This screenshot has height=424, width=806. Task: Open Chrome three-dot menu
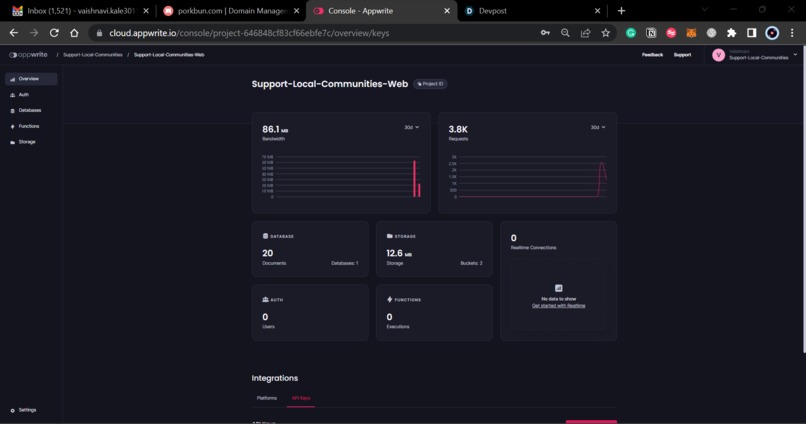click(792, 33)
